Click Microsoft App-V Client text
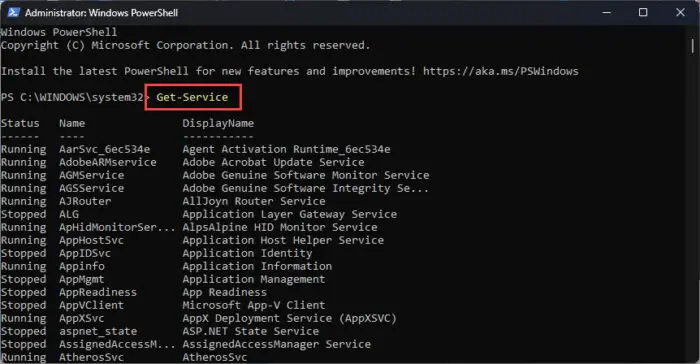 point(254,305)
